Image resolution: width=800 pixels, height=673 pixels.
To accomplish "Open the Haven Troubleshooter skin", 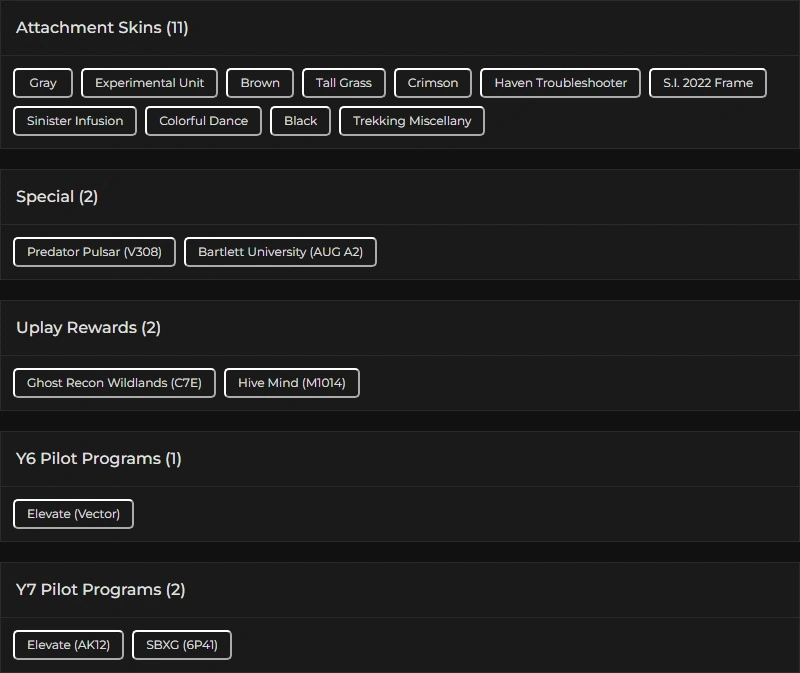I will 560,83.
